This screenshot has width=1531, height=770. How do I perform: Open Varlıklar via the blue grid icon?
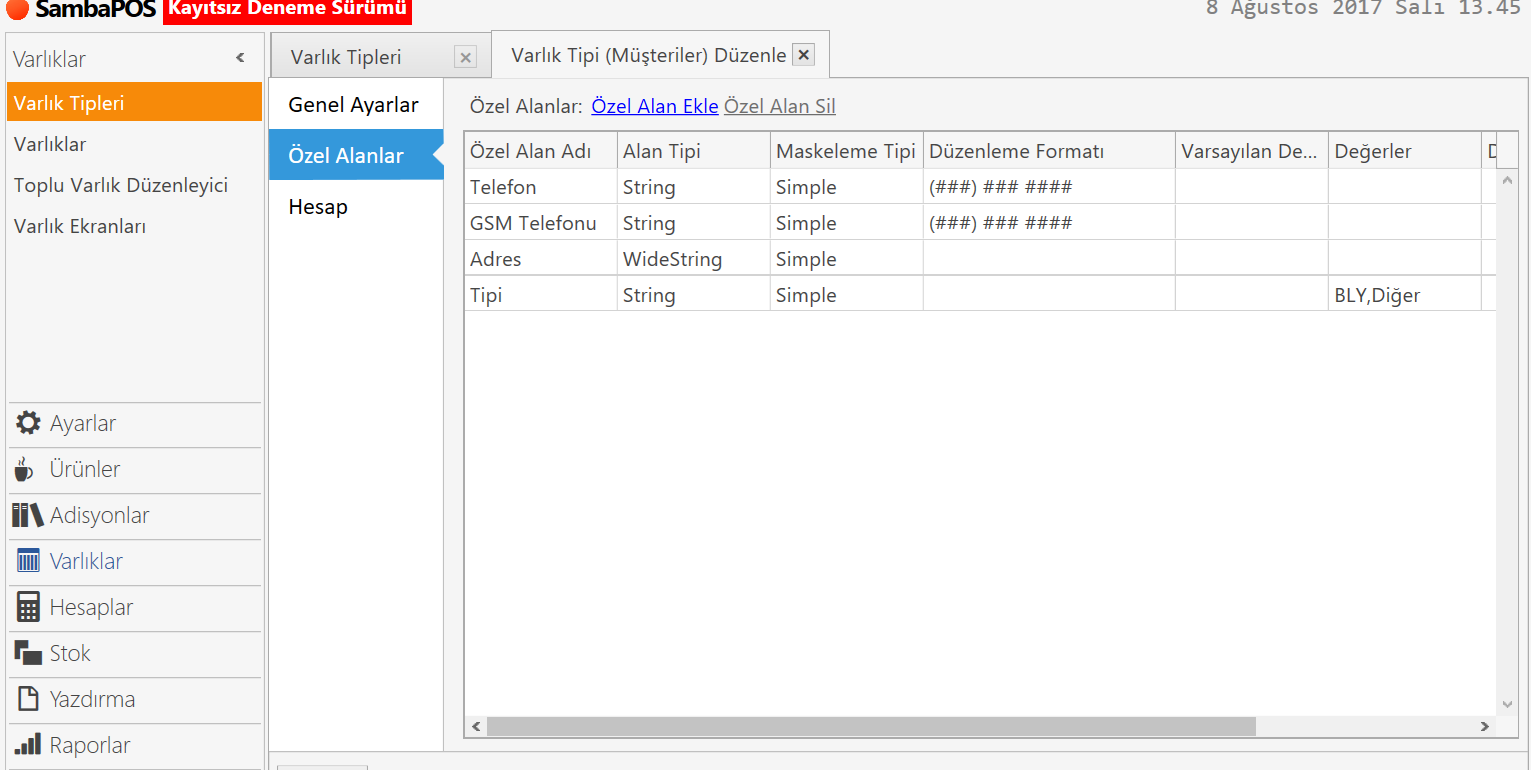pos(28,561)
